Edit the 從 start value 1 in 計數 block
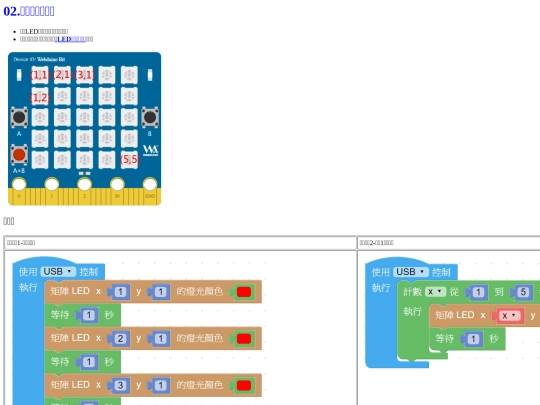 [x=478, y=292]
